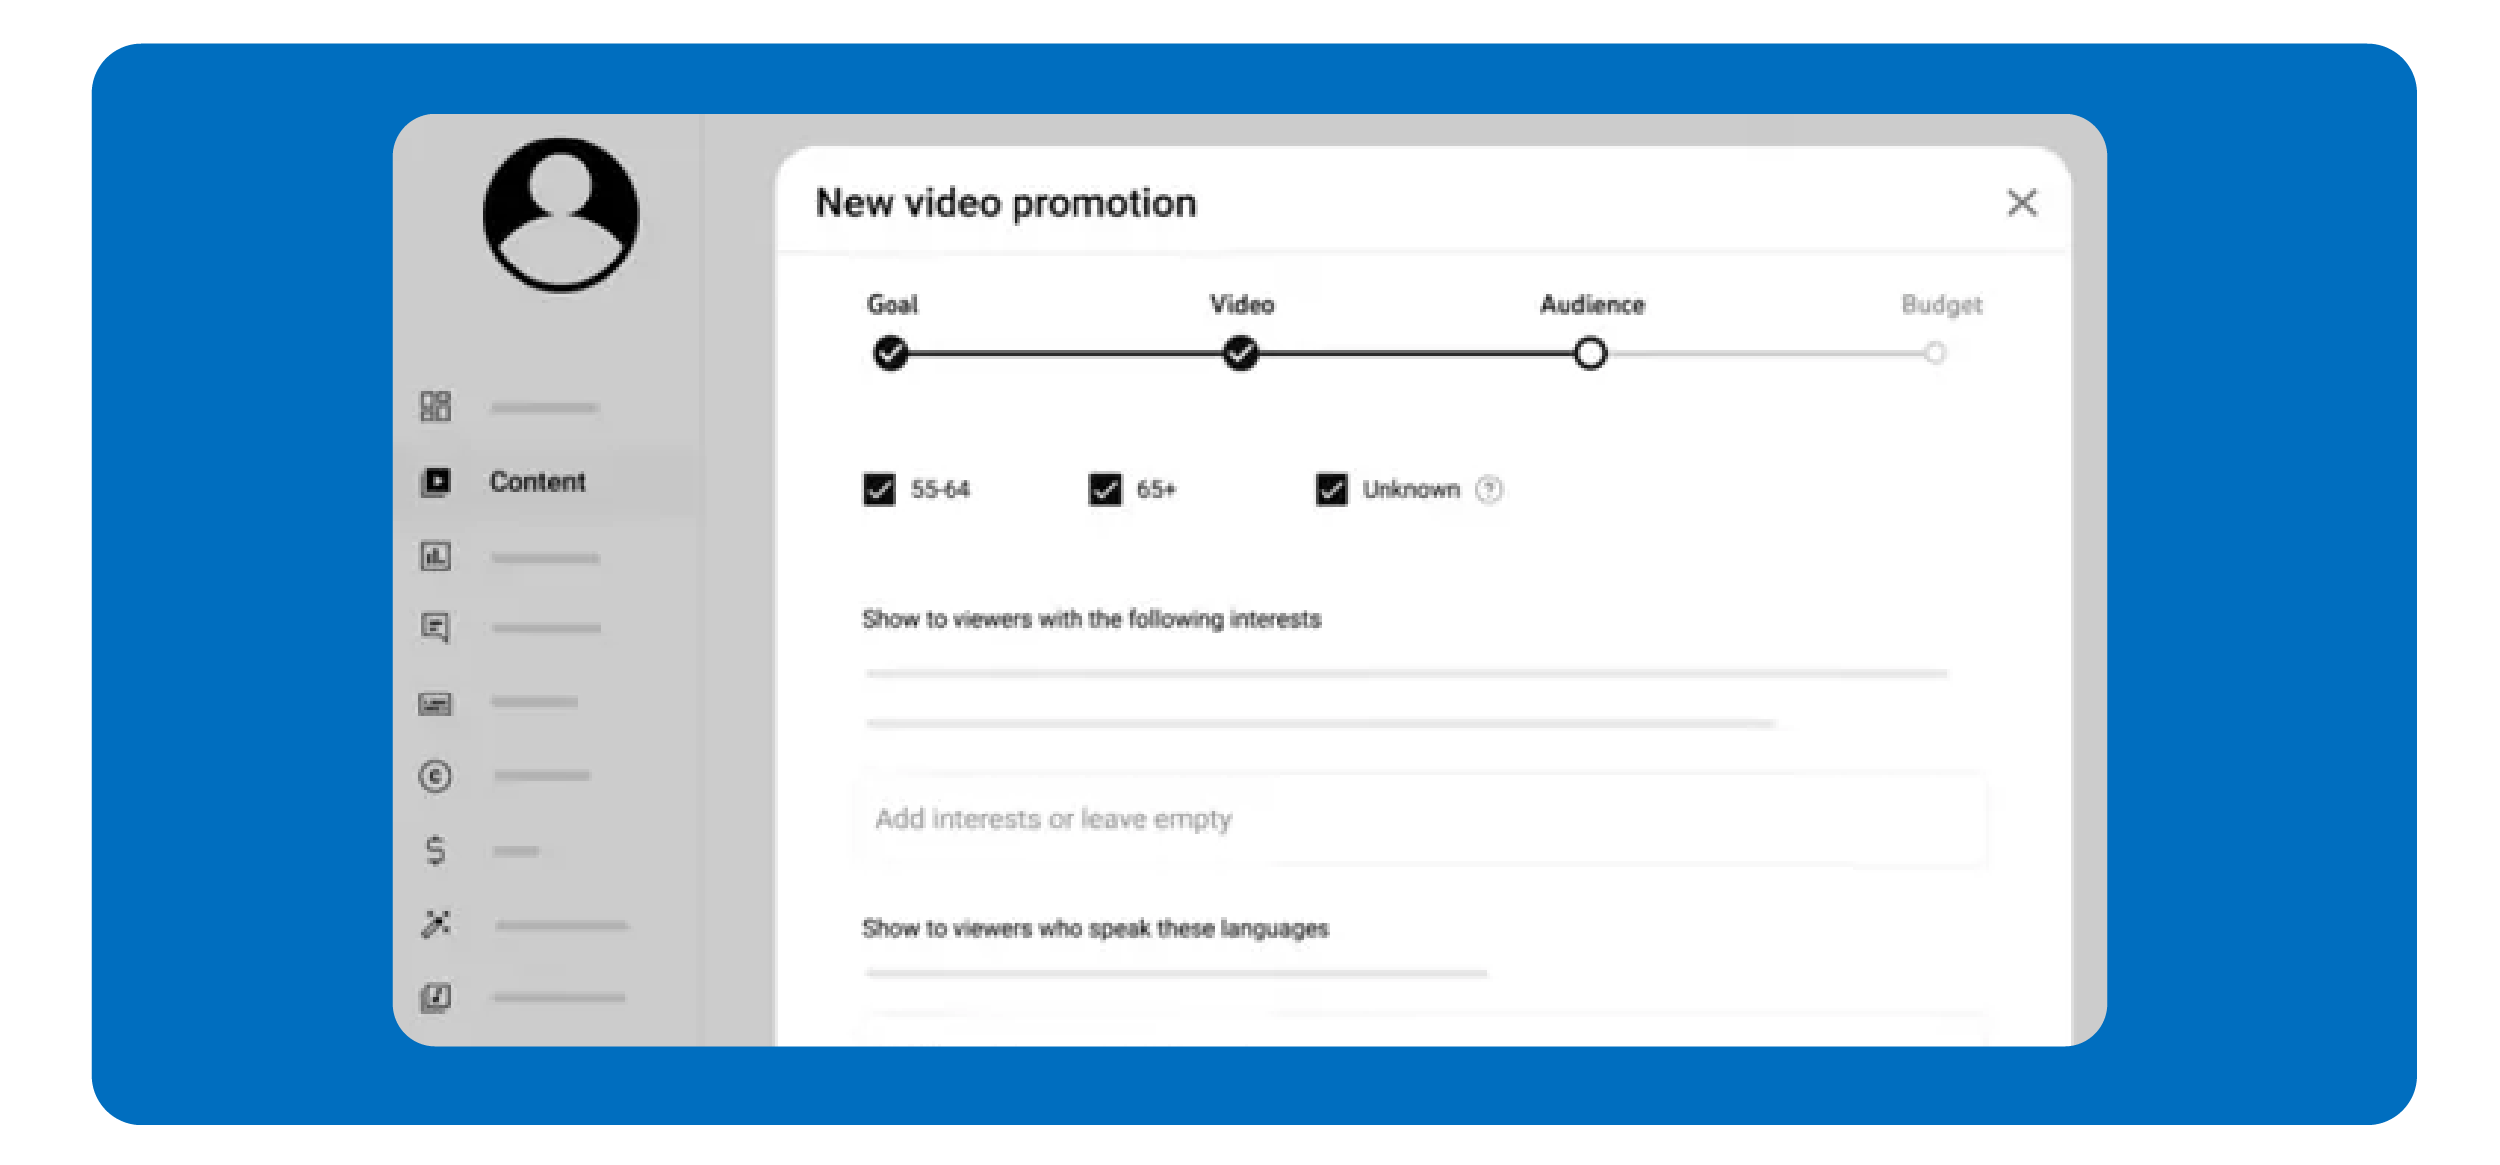Open the Comments icon in sidebar
This screenshot has height=1165, width=2500.
(x=435, y=628)
